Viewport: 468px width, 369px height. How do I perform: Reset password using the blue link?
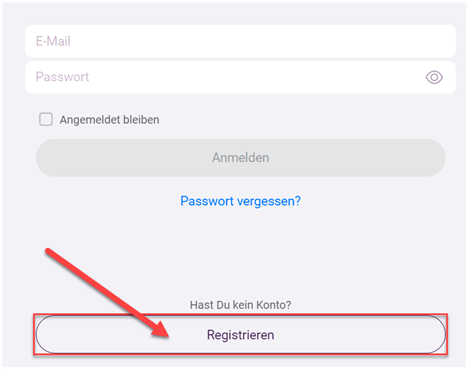pyautogui.click(x=240, y=201)
